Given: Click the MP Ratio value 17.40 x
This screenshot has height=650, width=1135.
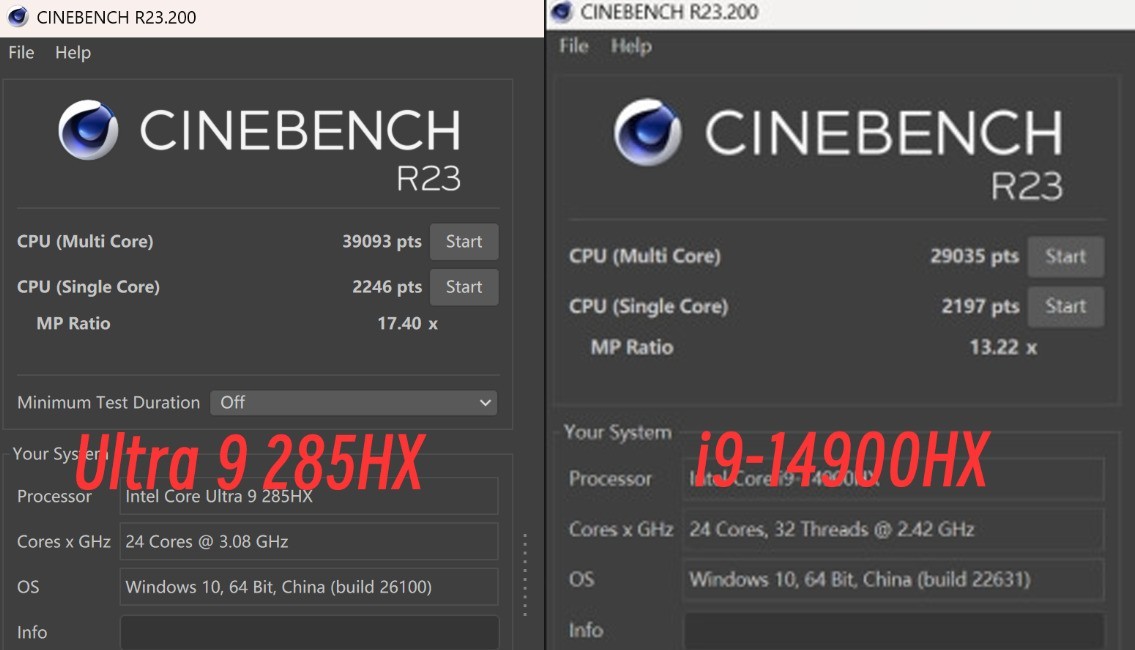Looking at the screenshot, I should 408,323.
